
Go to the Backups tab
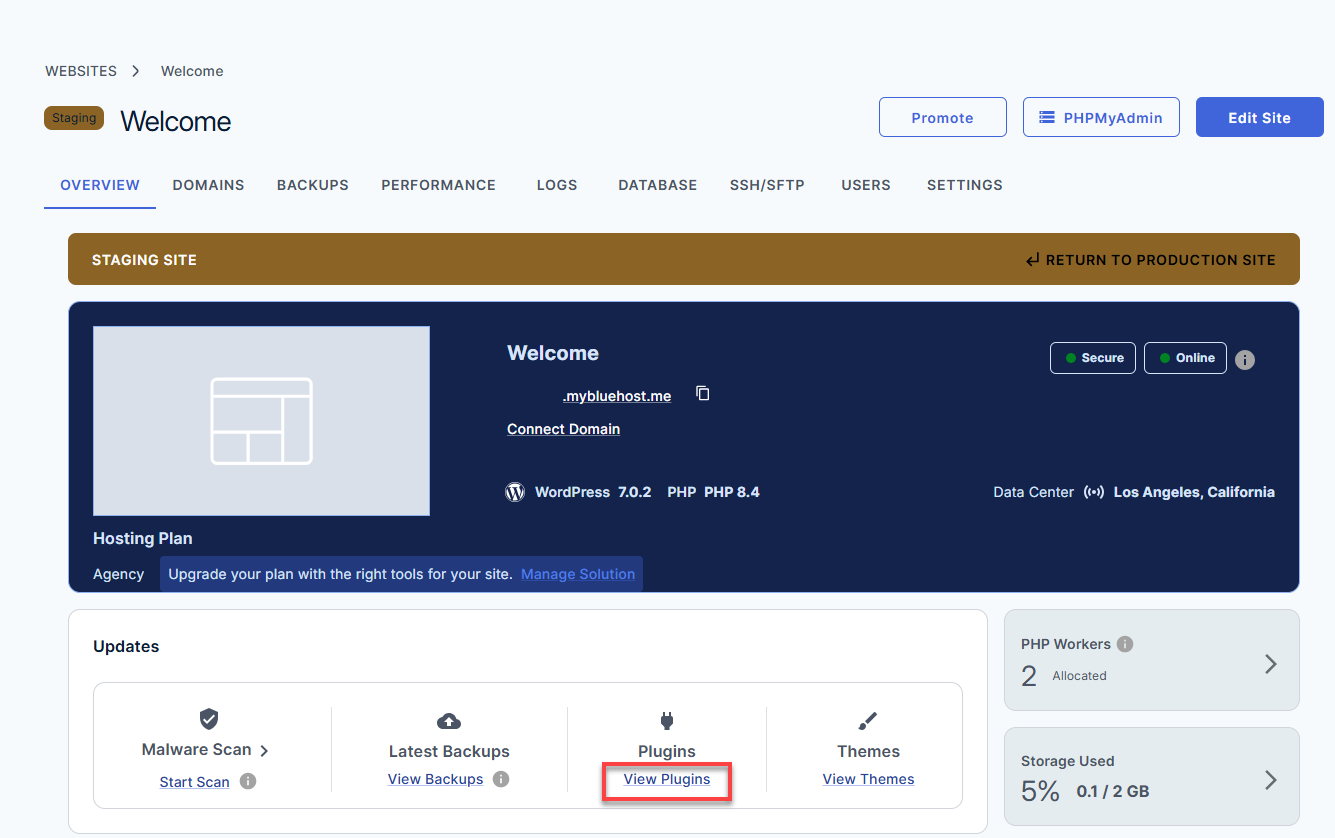click(x=313, y=185)
